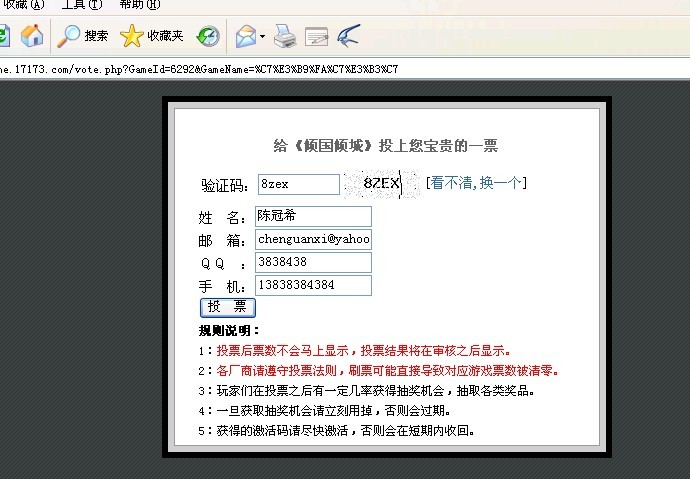Select the QQ number input field
Viewport: 690px width, 479px height.
313,262
